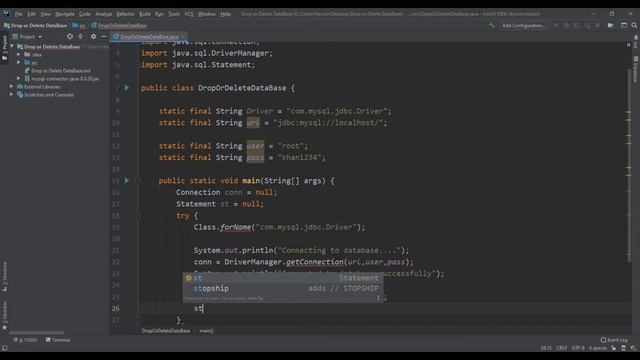Click the CRLF line separator status
Viewport: 640px width, 360px height.
(x=562, y=348)
